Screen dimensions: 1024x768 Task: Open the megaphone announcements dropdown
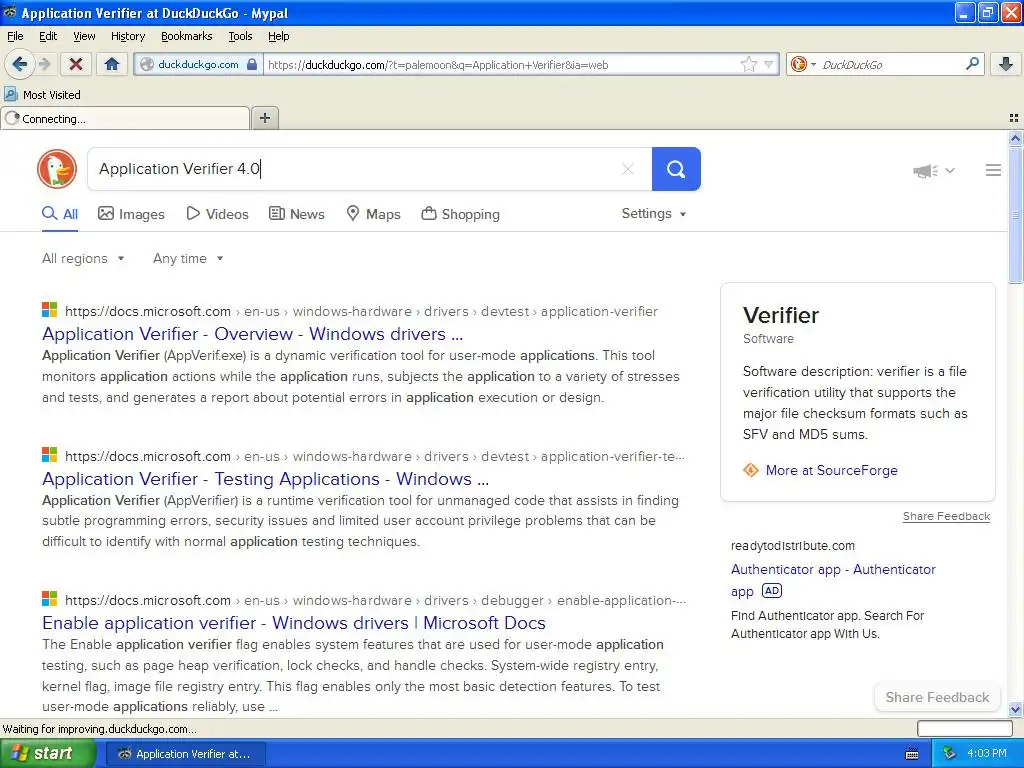[x=934, y=170]
